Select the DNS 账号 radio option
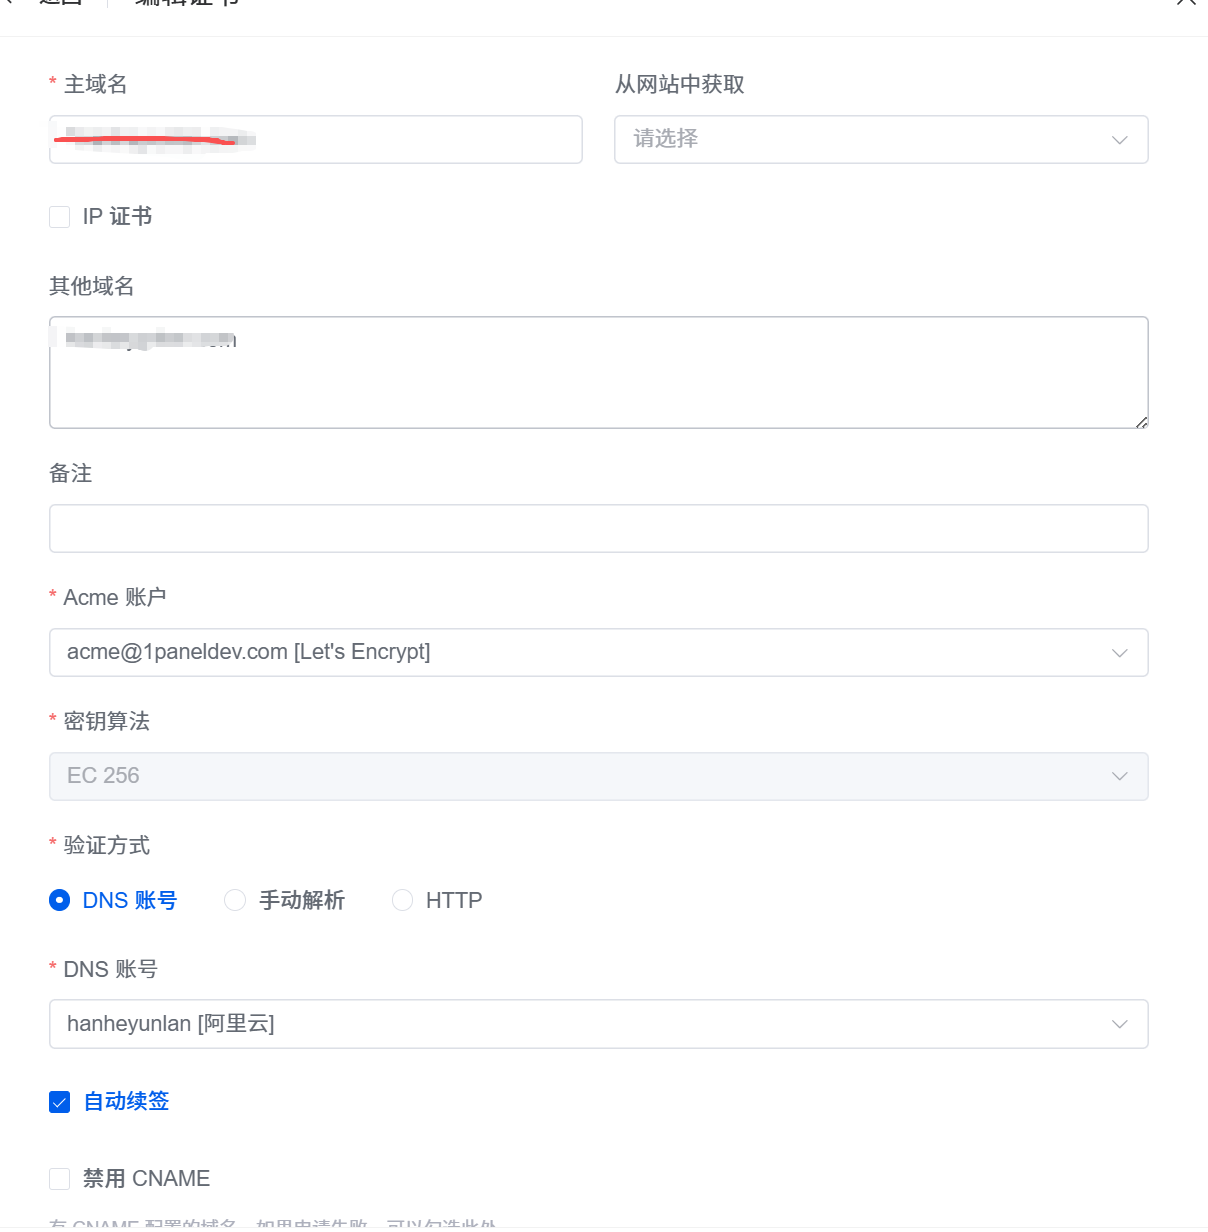Screen dimensions: 1208x1232 coord(60,900)
